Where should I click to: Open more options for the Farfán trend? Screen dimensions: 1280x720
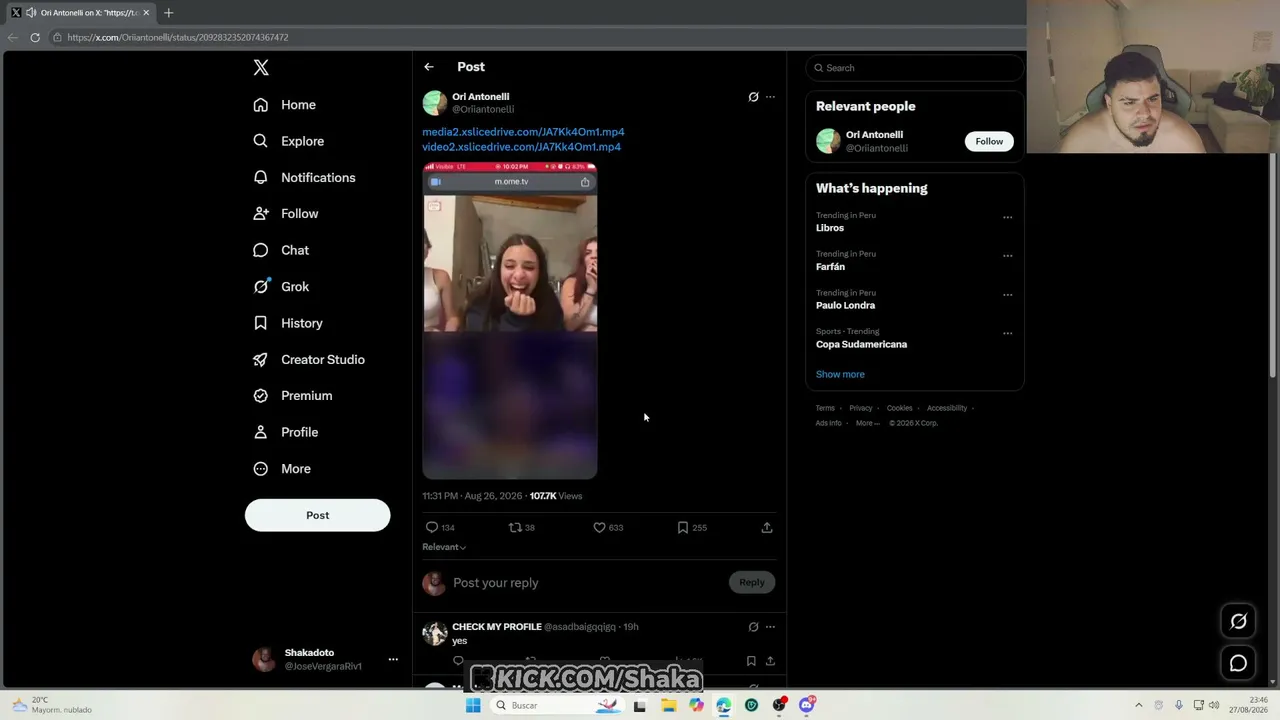click(x=1007, y=256)
